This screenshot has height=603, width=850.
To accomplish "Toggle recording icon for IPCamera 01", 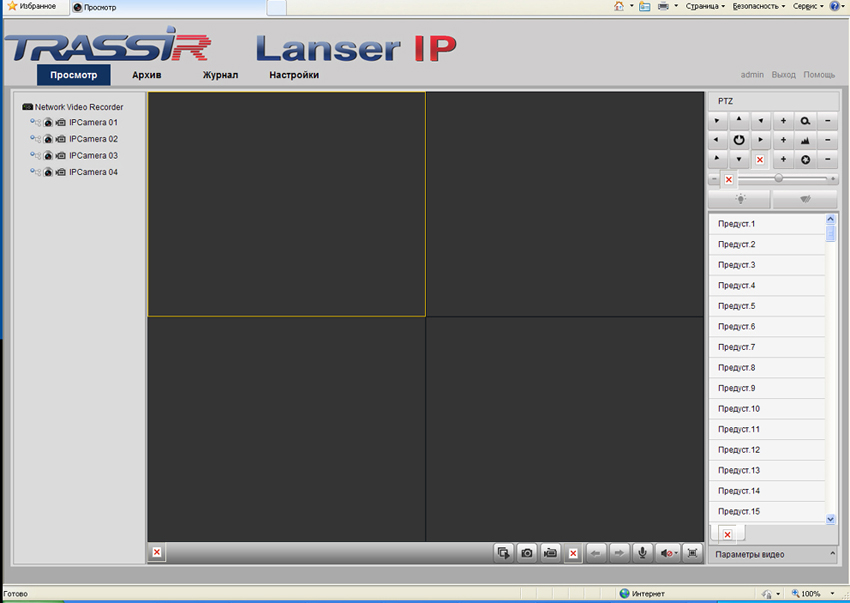I will pyautogui.click(x=60, y=123).
